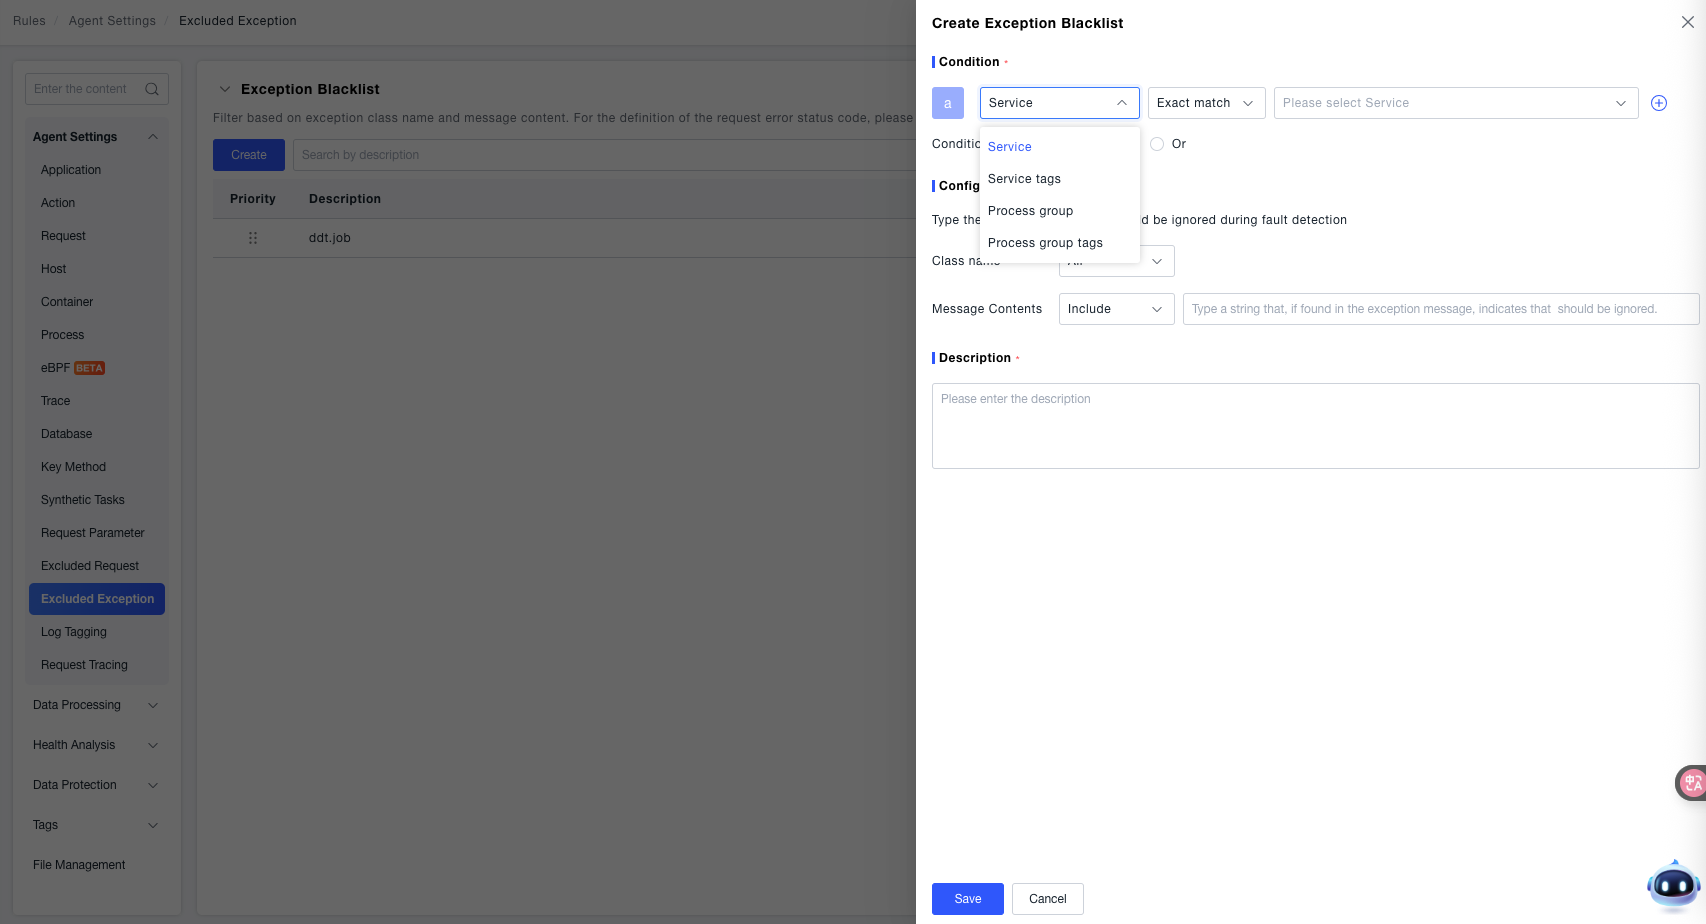Select Process group from the list
The height and width of the screenshot is (924, 1706).
click(x=1030, y=211)
